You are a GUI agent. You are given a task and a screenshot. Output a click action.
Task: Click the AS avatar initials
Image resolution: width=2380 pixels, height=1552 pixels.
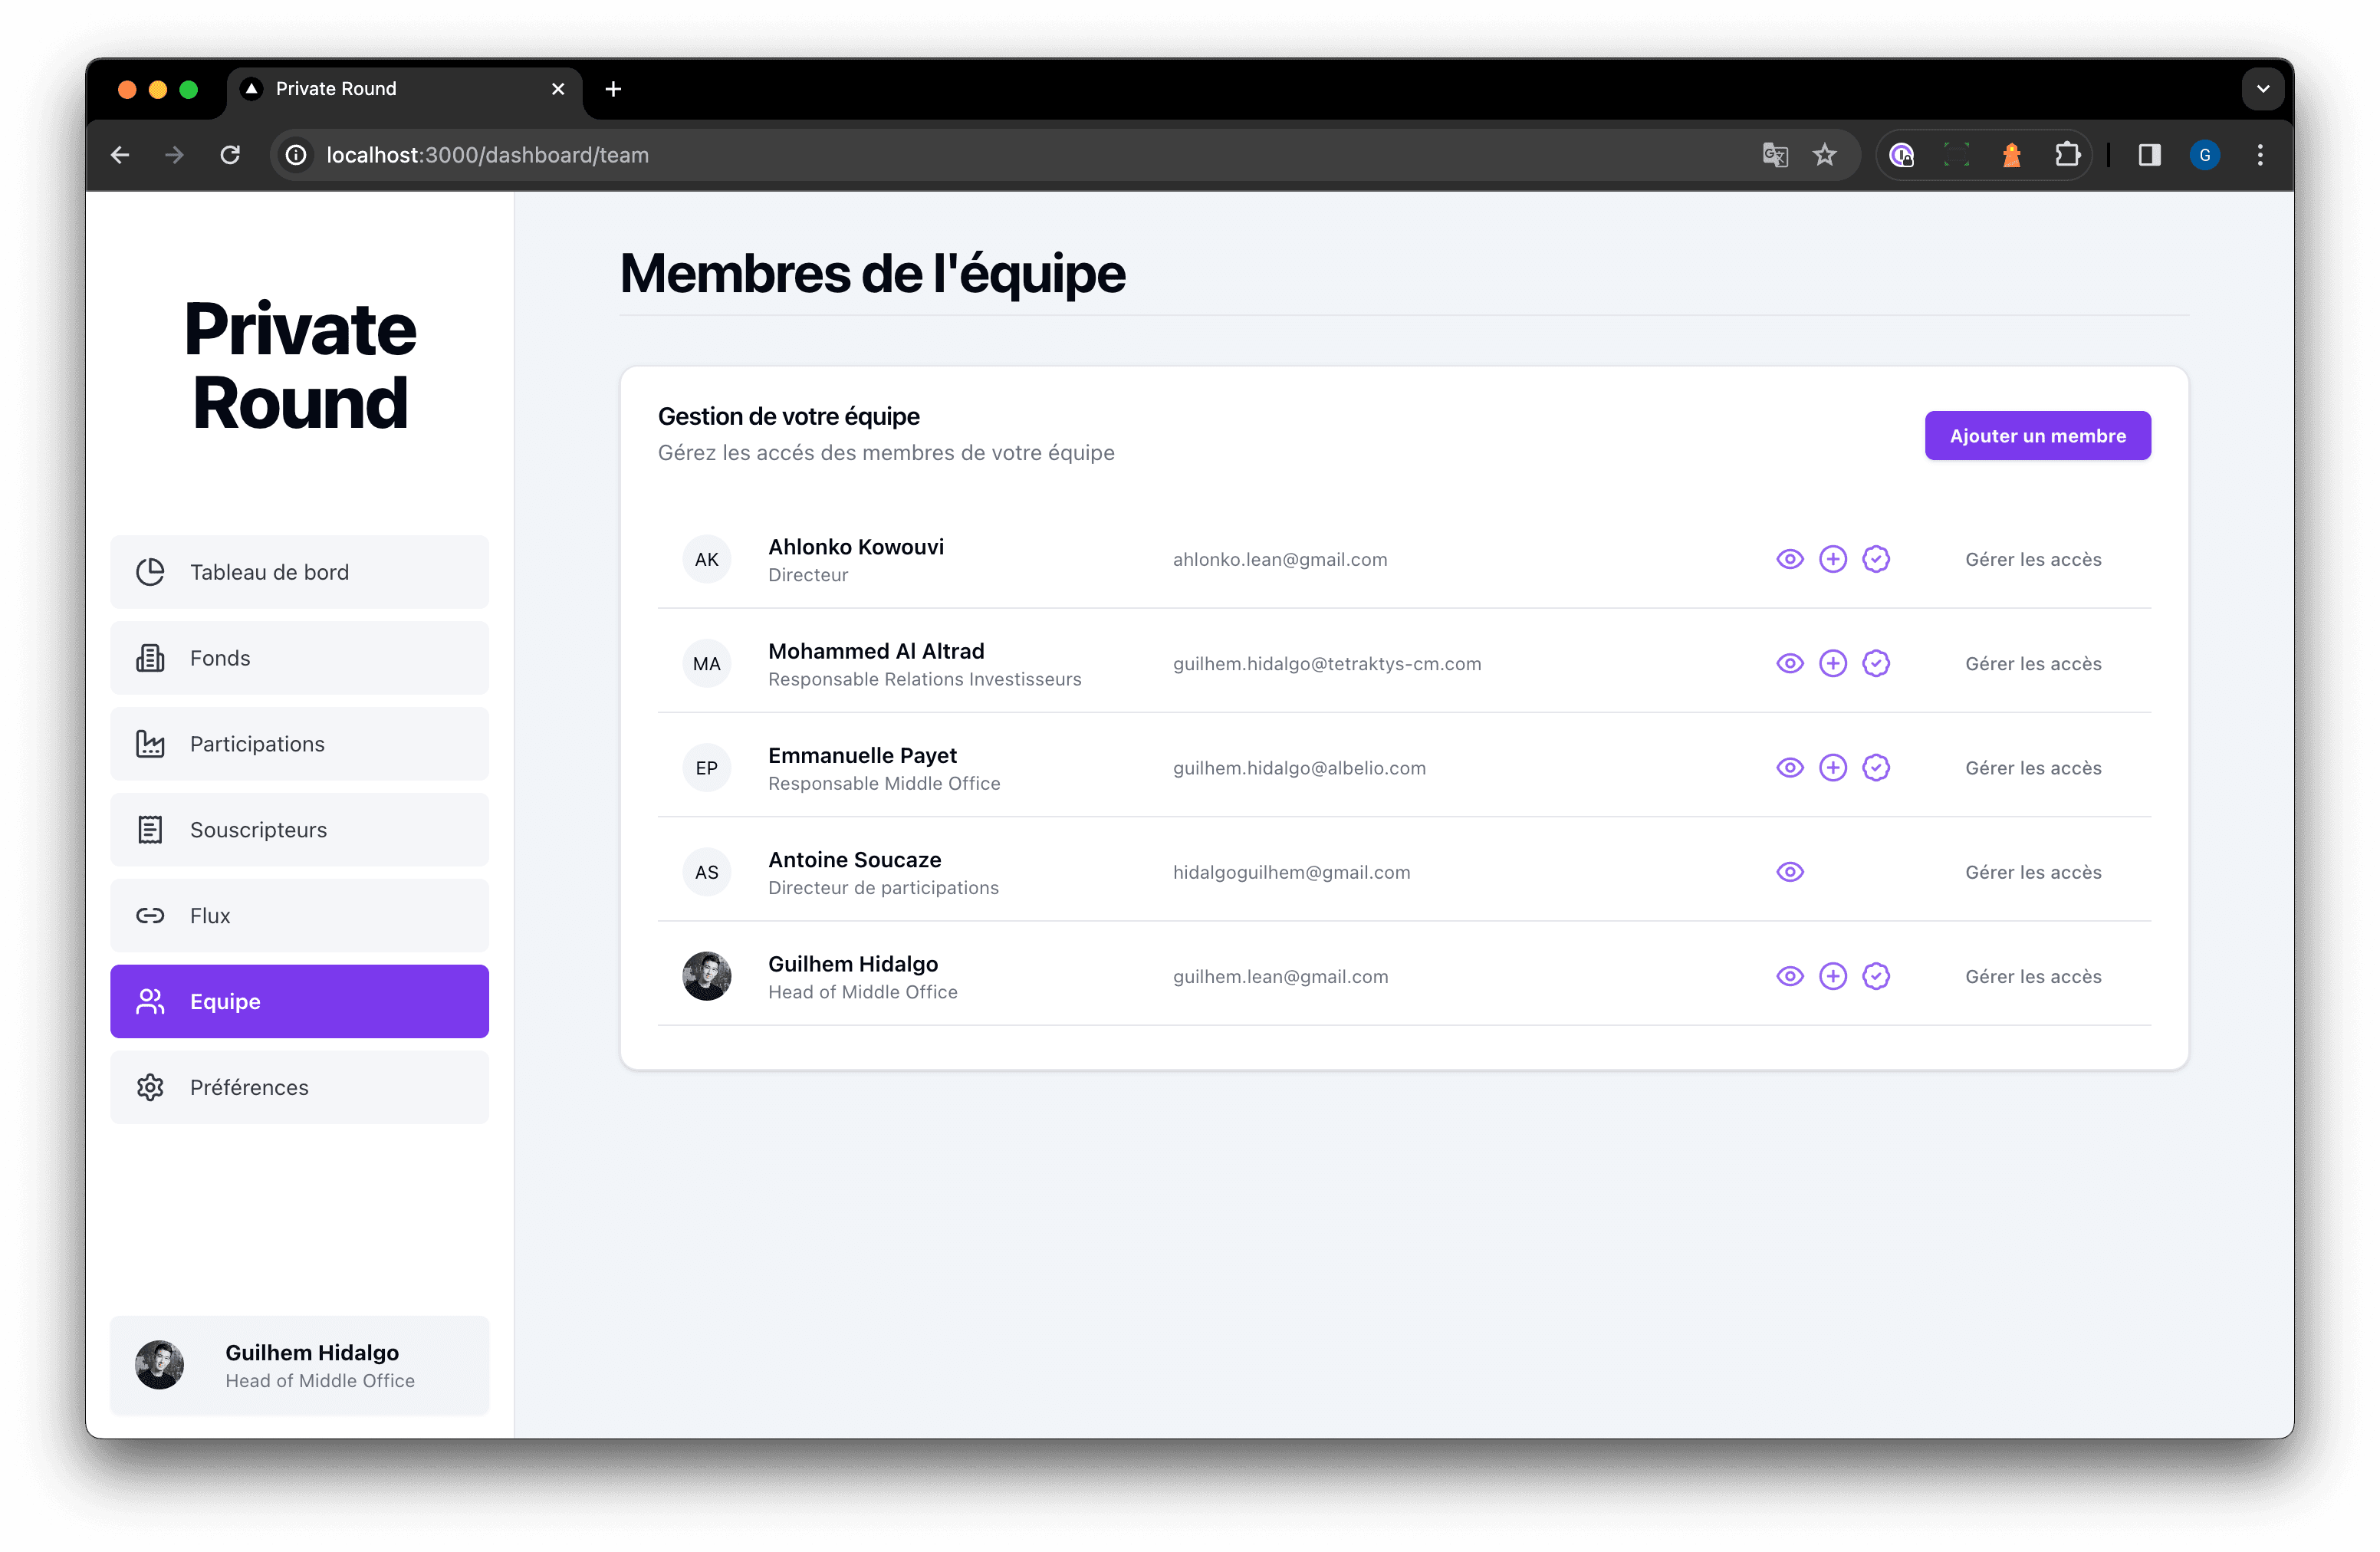pyautogui.click(x=707, y=872)
